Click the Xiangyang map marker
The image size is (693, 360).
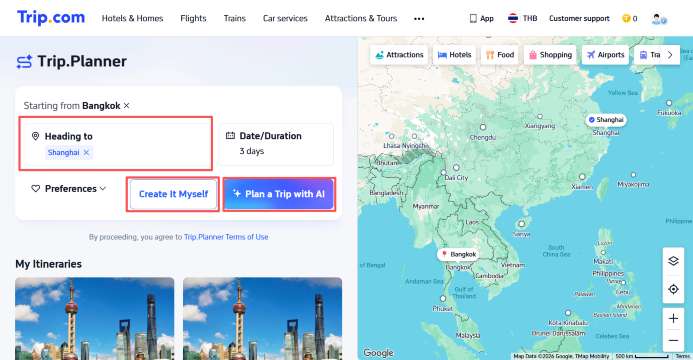coord(540,117)
